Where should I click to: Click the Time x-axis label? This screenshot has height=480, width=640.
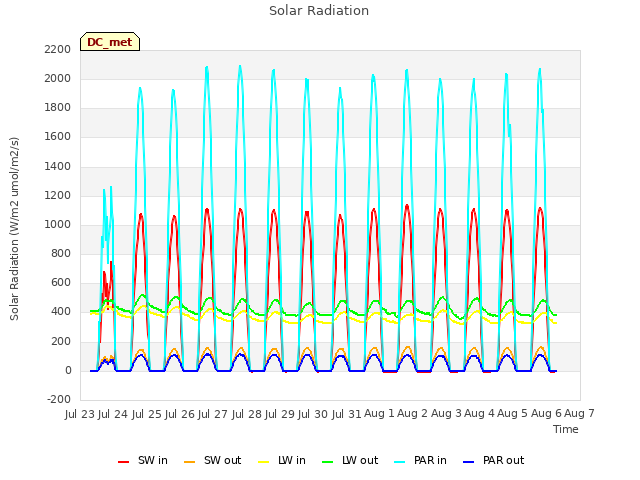(565, 429)
